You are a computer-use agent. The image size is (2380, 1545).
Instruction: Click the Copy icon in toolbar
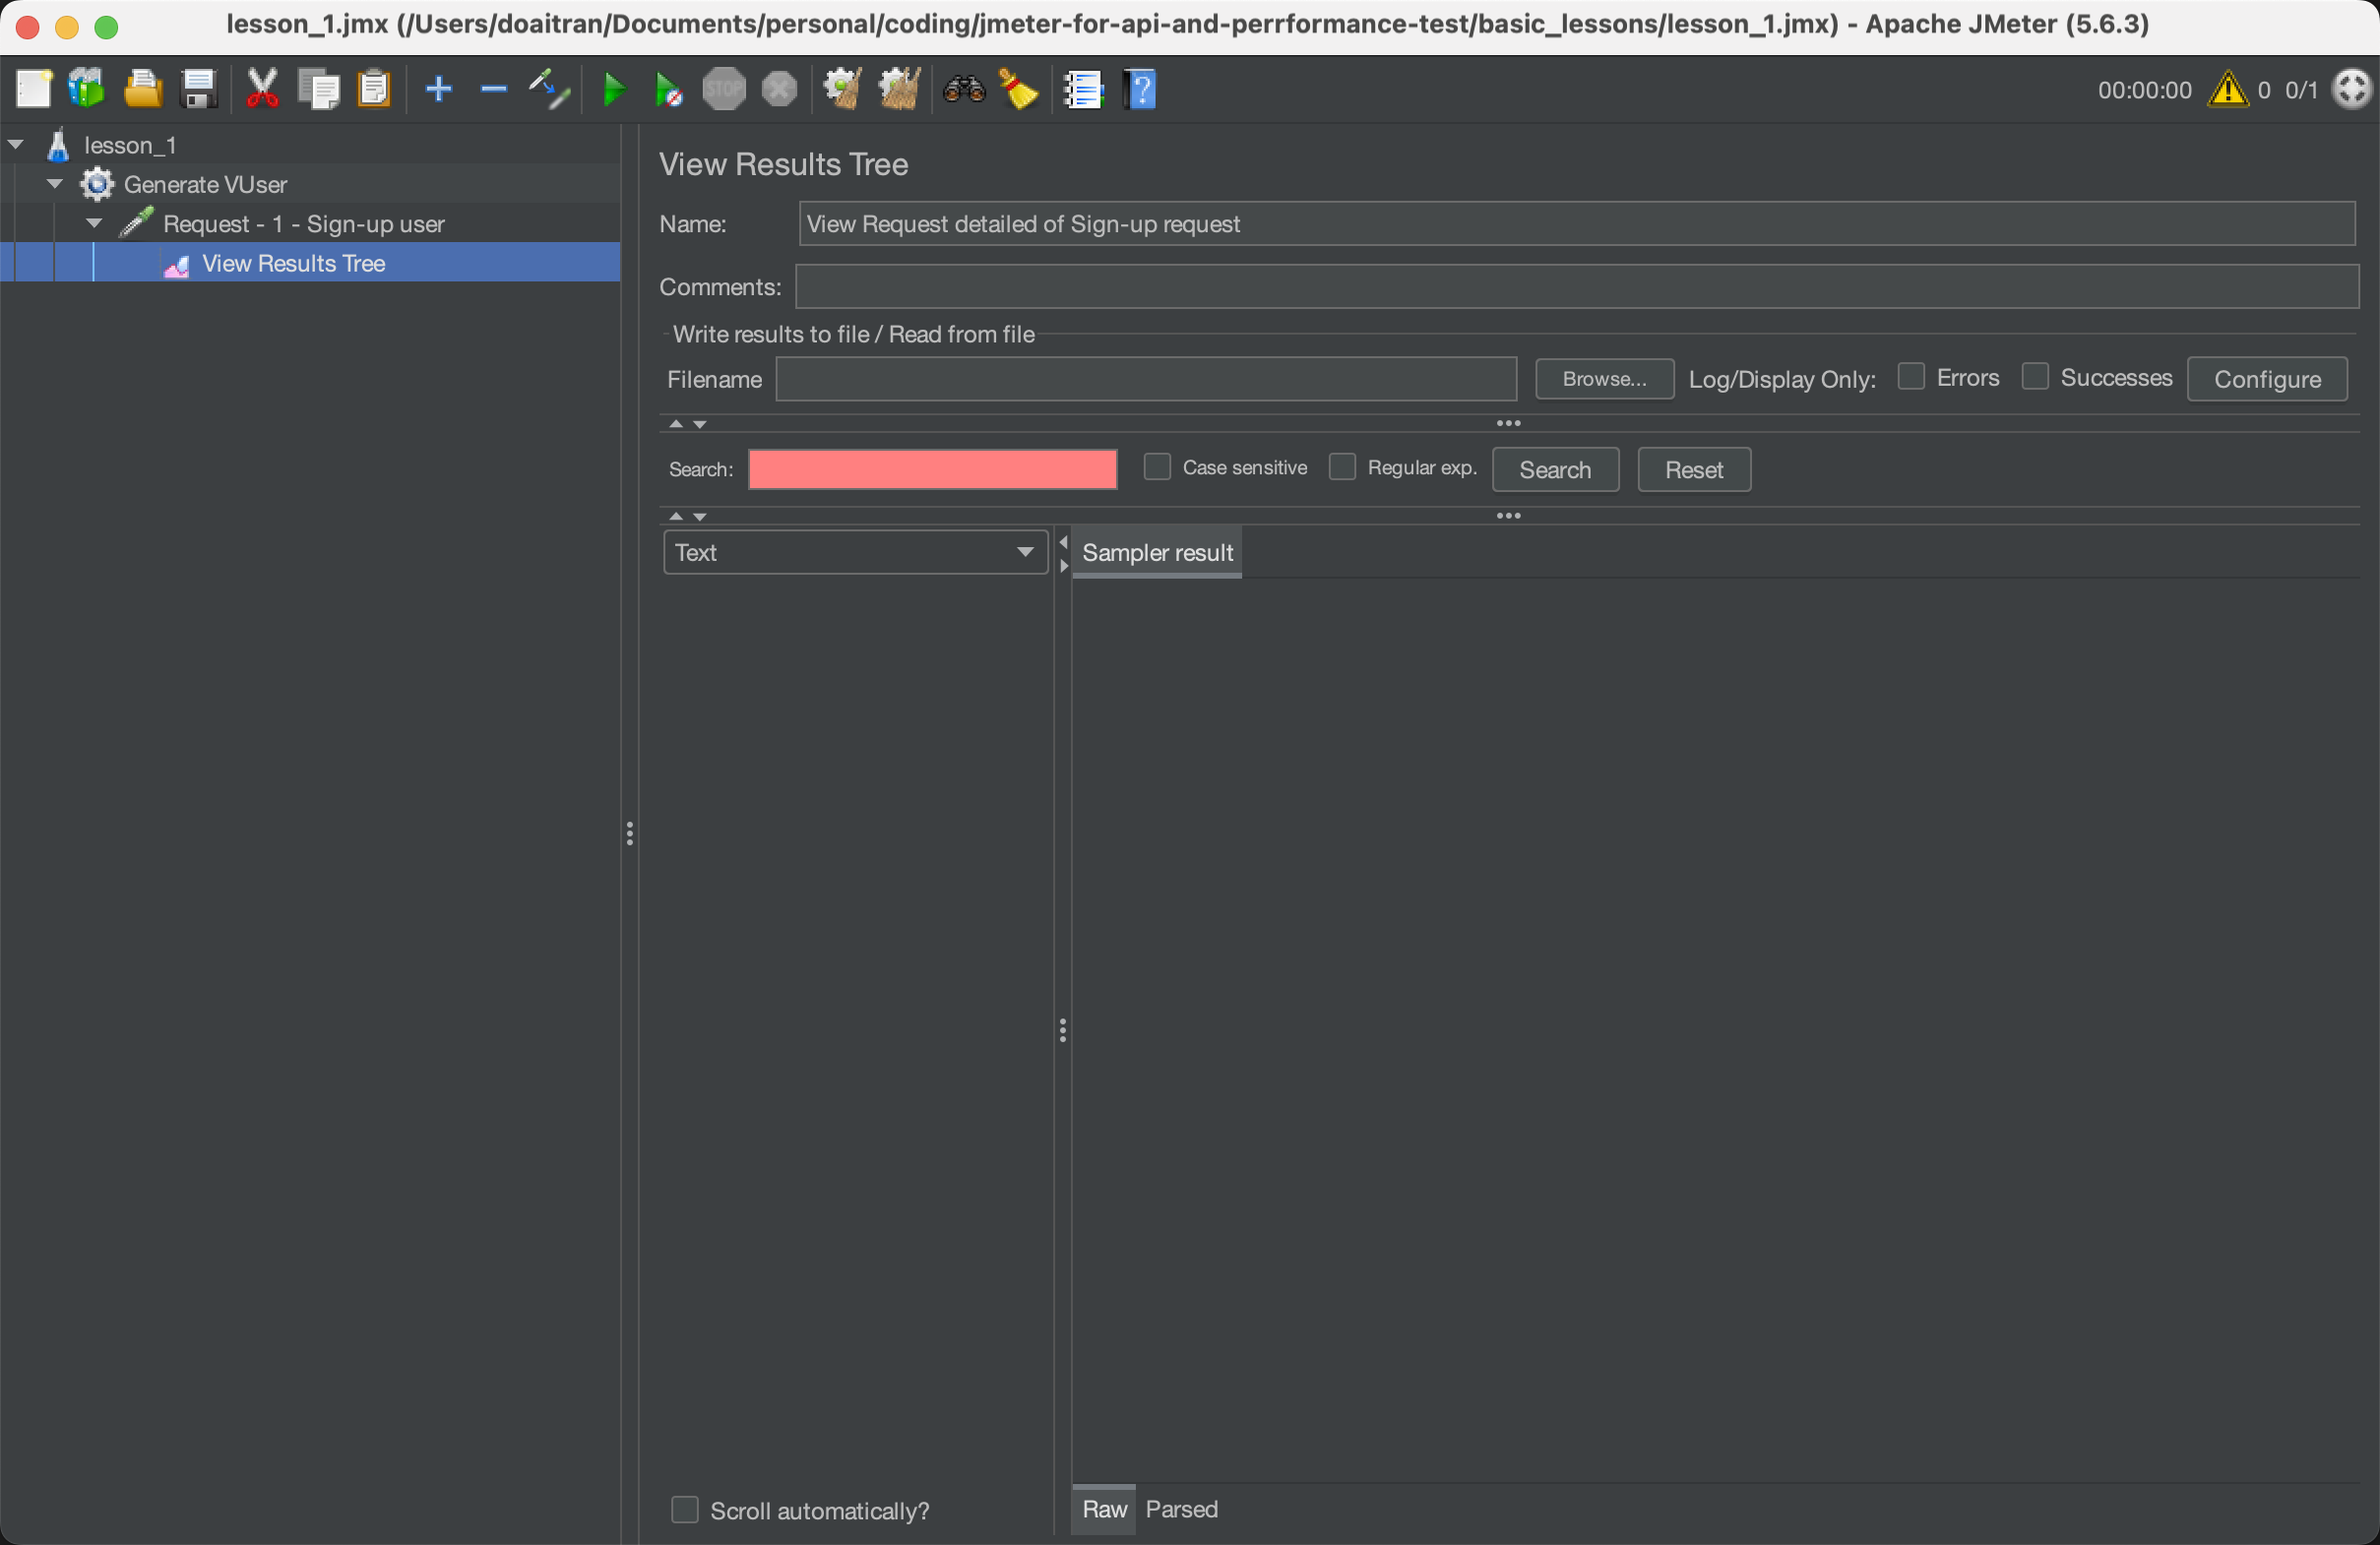click(x=320, y=89)
